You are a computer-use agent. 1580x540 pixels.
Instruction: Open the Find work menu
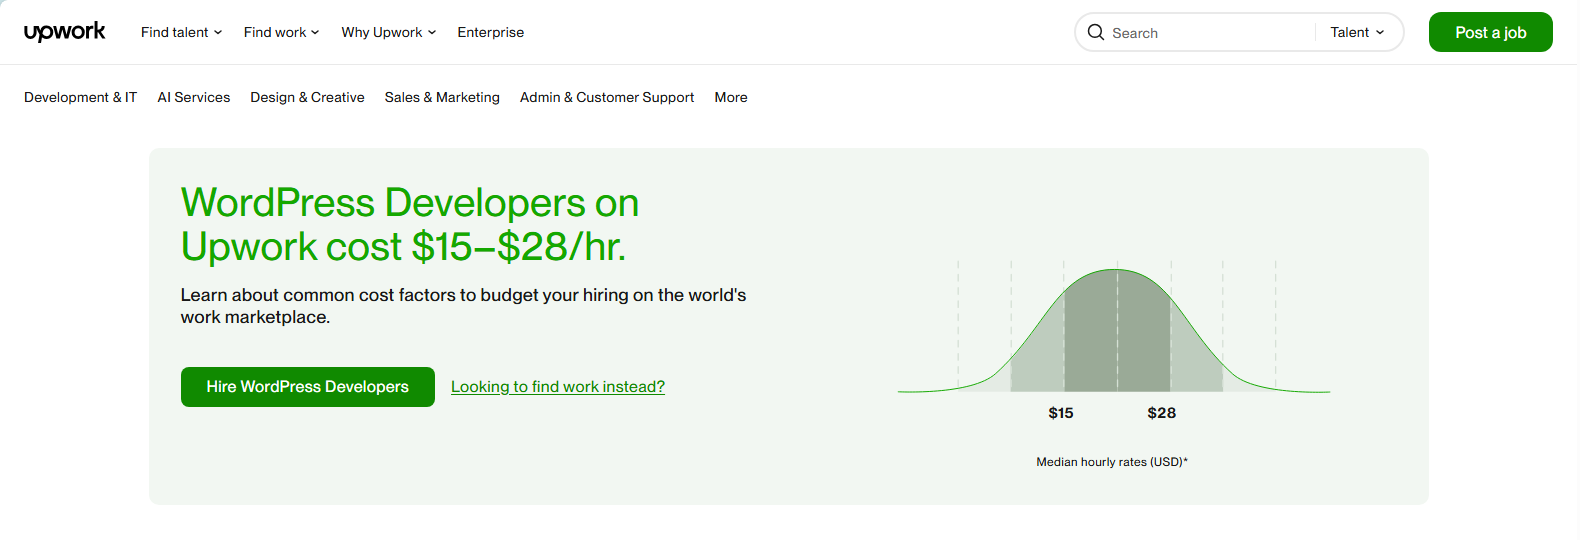click(x=282, y=32)
